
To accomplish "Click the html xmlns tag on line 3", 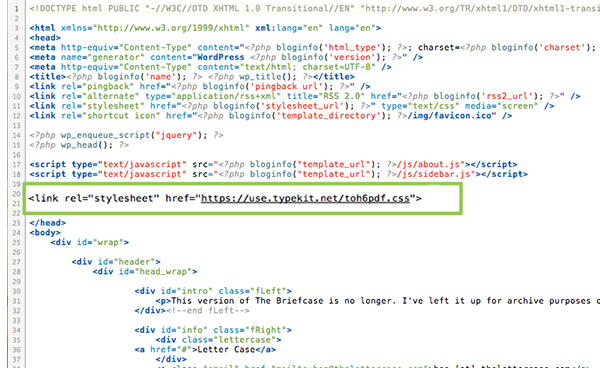I will coord(205,28).
